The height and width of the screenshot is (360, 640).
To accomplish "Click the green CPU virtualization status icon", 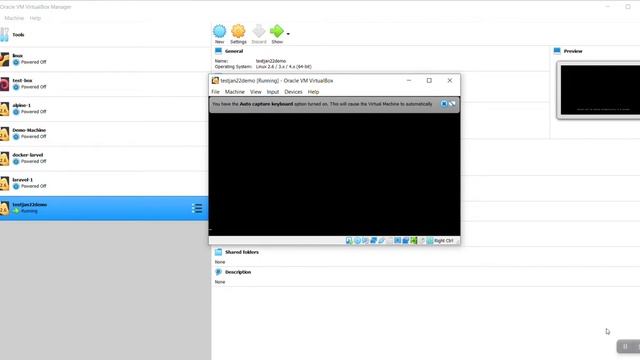I will 413,241.
